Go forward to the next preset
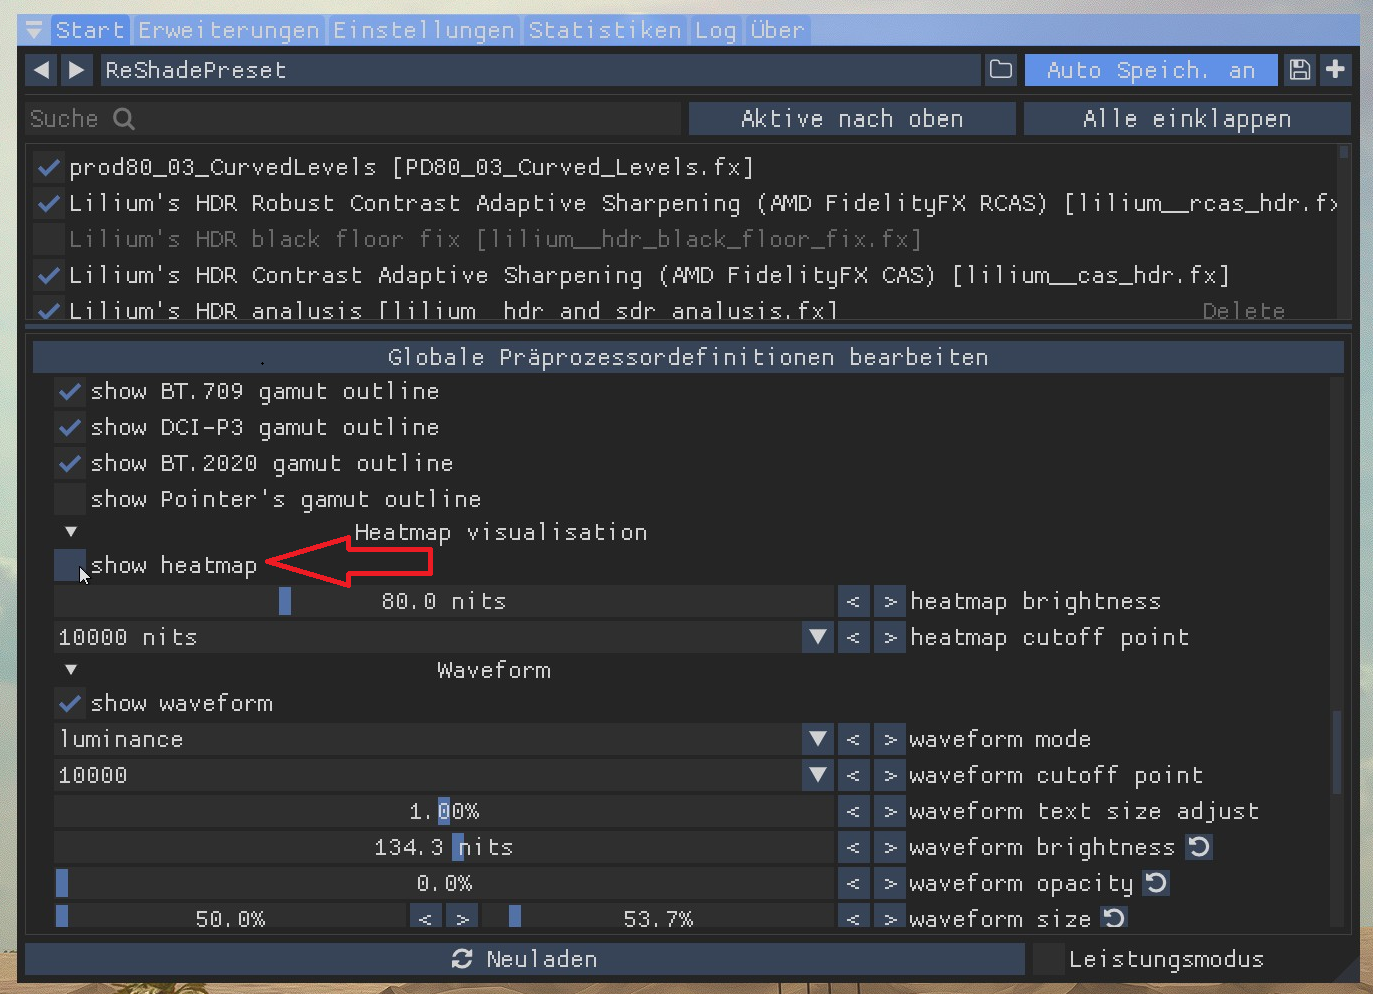Viewport: 1373px width, 994px height. [76, 69]
